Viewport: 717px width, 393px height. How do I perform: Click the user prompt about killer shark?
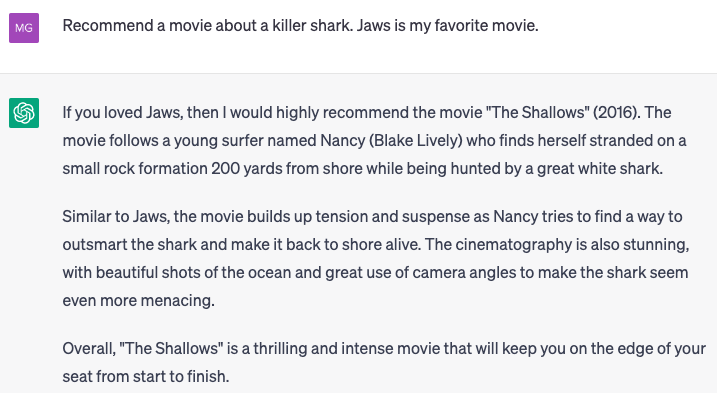pyautogui.click(x=300, y=26)
